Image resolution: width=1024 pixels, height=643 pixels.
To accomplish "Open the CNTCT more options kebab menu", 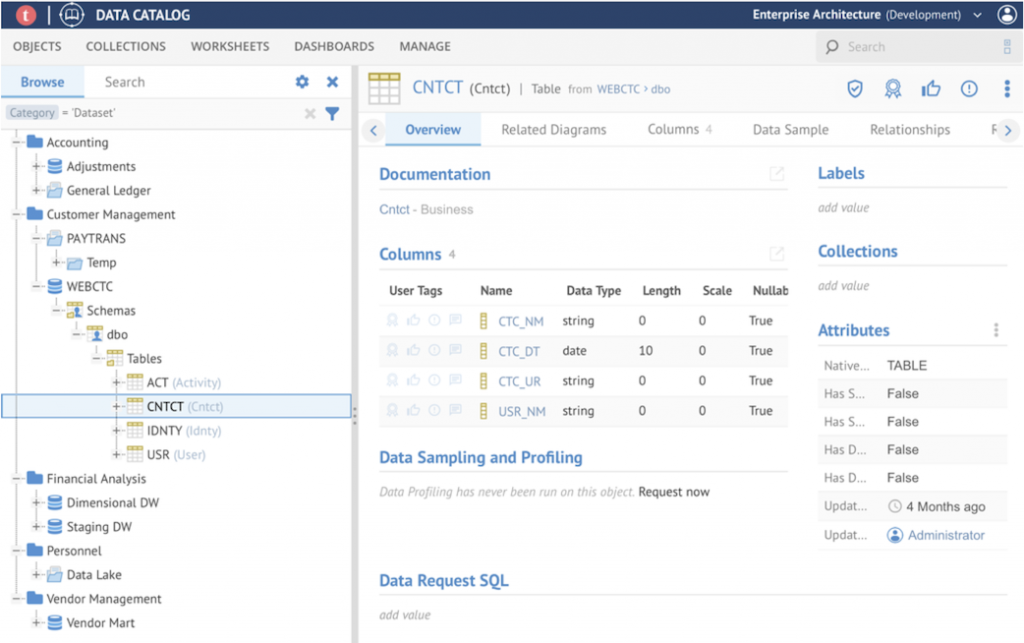I will click(x=1007, y=89).
